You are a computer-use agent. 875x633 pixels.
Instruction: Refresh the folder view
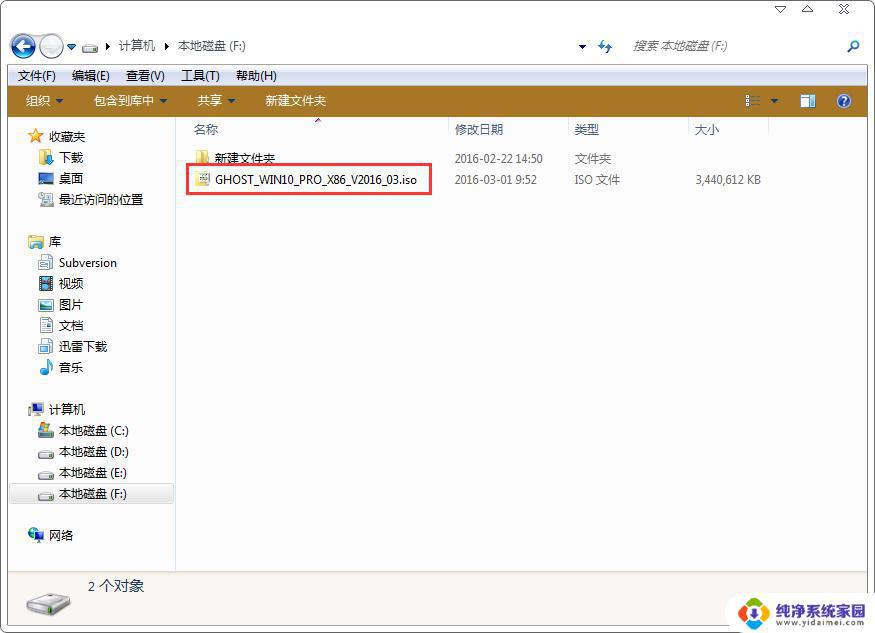pyautogui.click(x=605, y=46)
